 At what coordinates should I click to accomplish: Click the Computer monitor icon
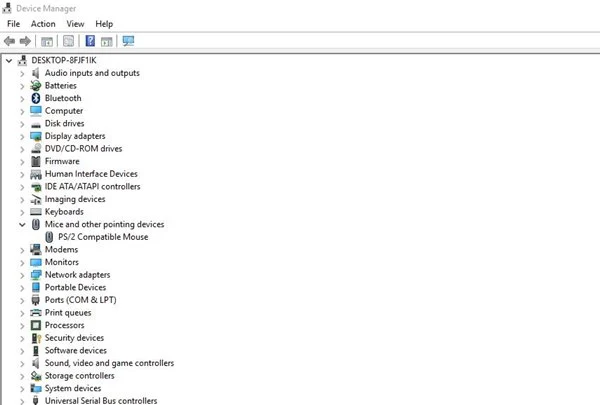coord(36,111)
